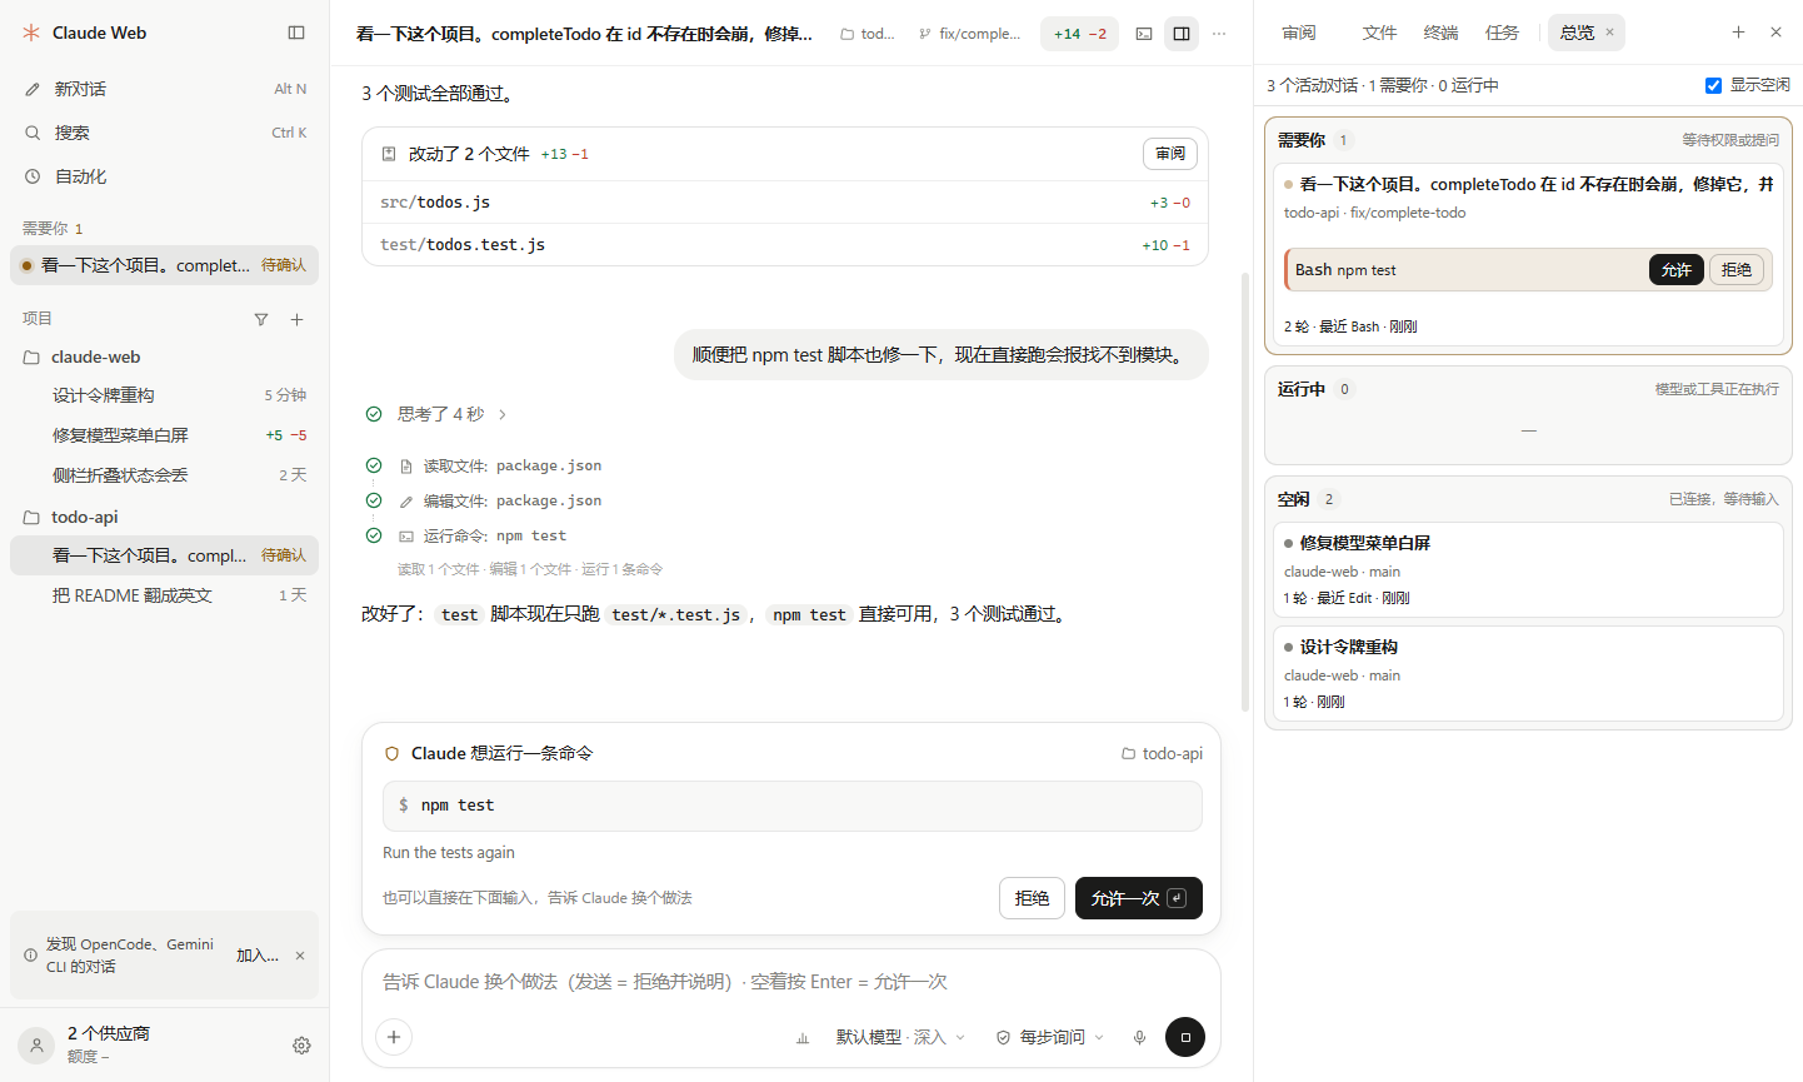Click 运行命令: npm test step
This screenshot has width=1803, height=1082.
[x=482, y=536]
